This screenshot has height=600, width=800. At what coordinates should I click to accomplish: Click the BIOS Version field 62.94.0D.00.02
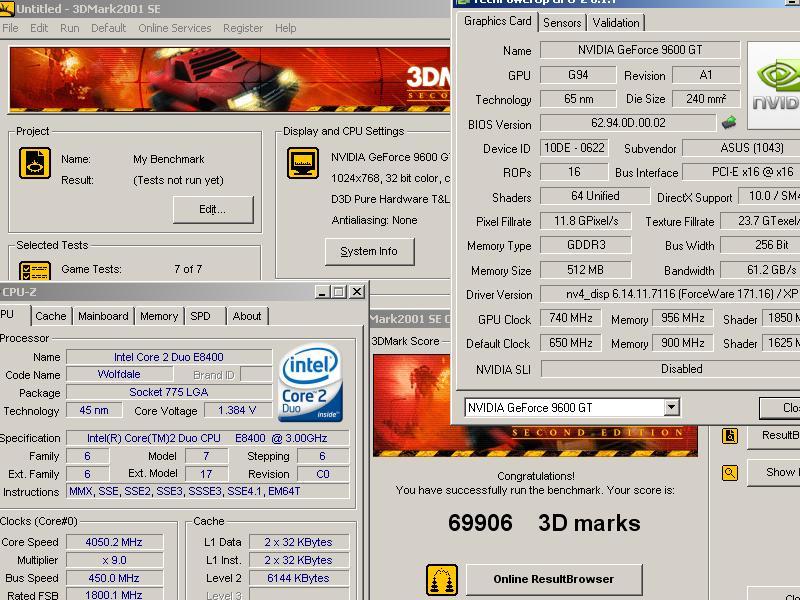(x=628, y=123)
